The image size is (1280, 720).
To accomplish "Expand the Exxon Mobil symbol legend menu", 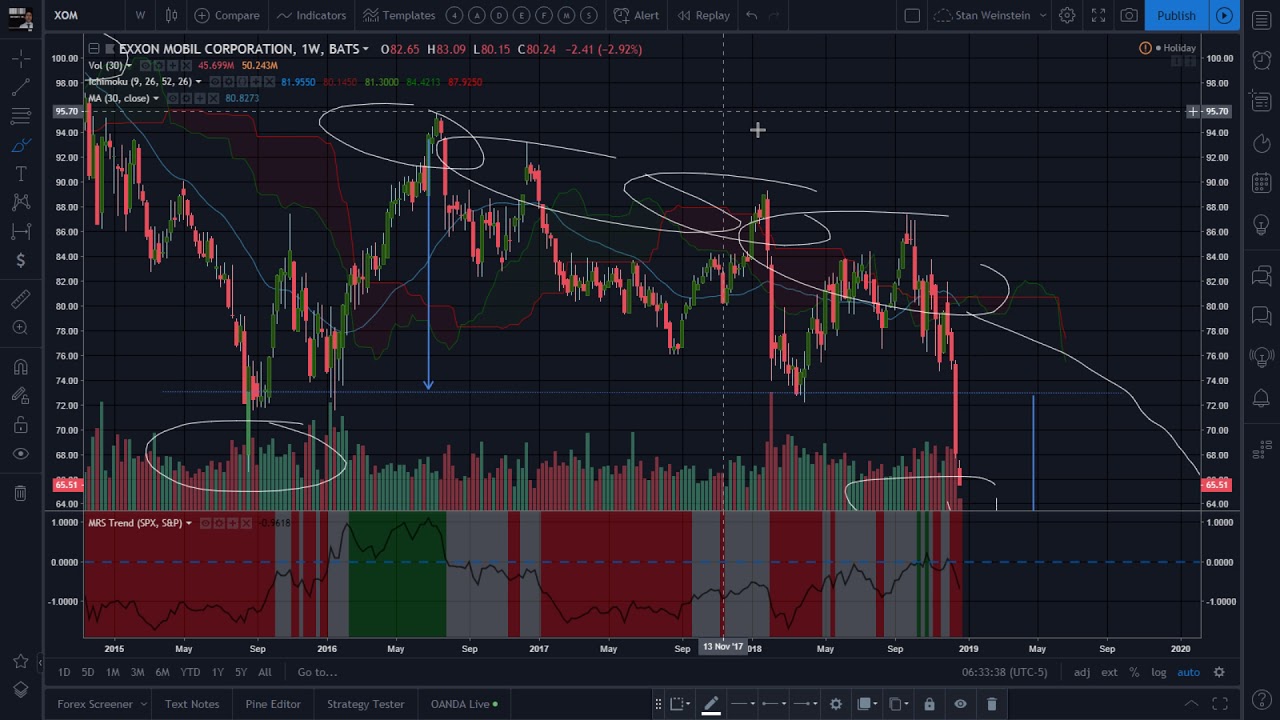I will coord(366,49).
